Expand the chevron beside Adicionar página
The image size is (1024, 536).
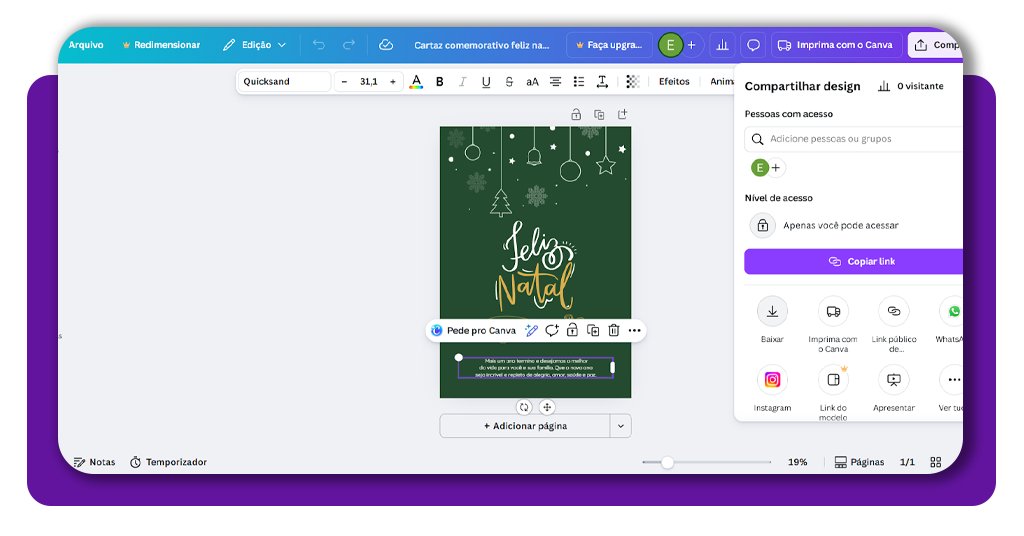[x=621, y=426]
